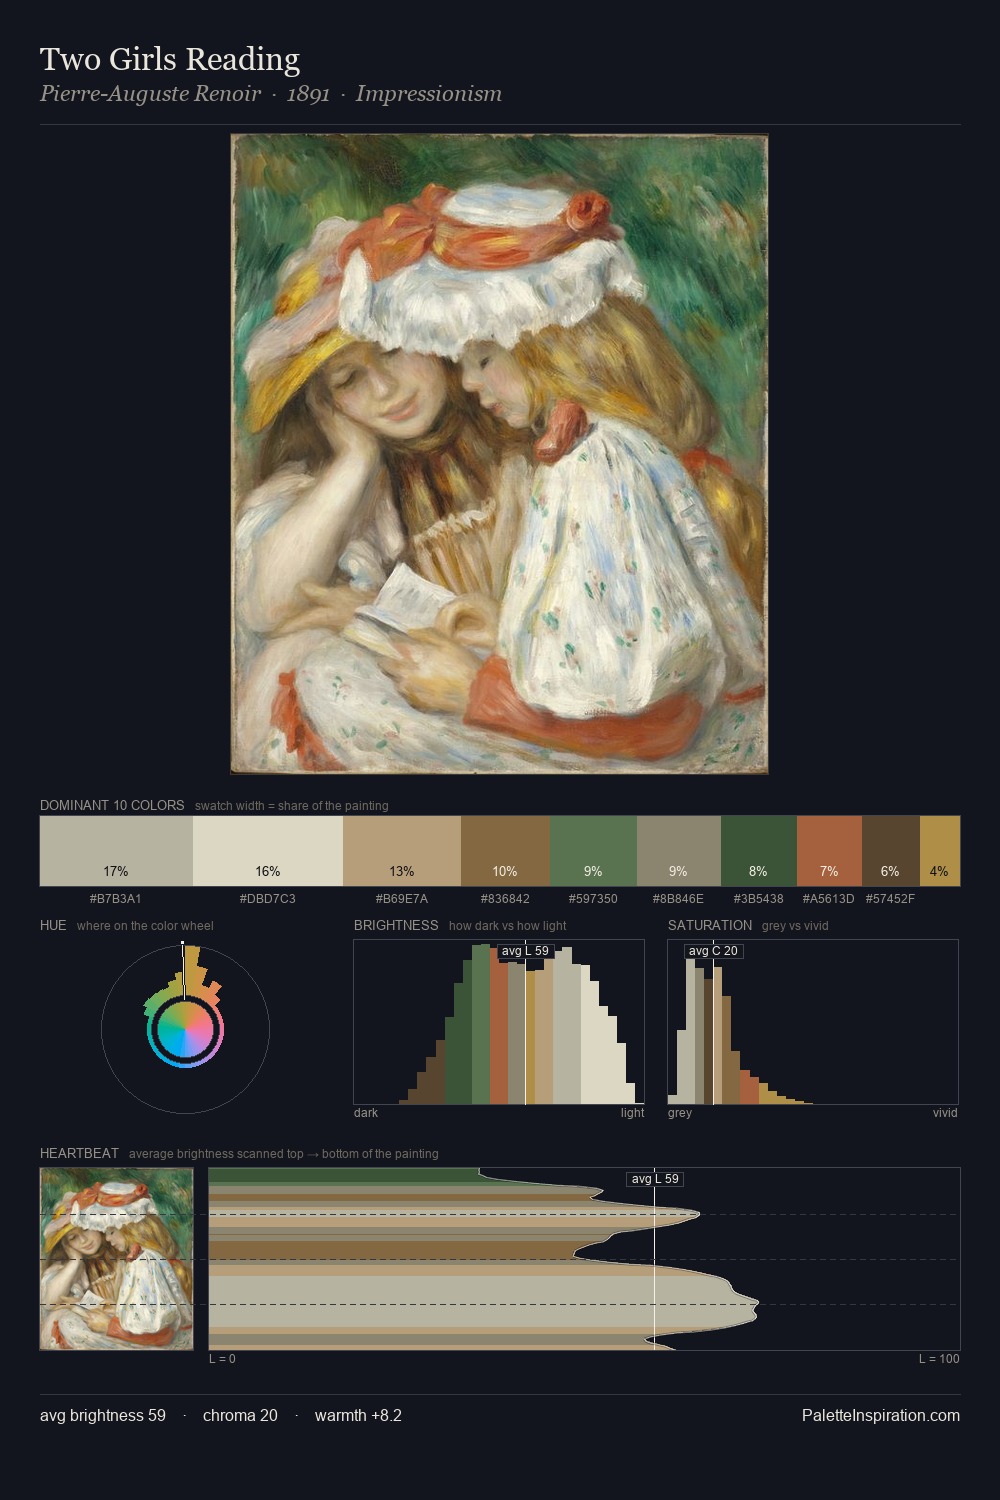Click the SATURATION section heading
The width and height of the screenshot is (1000, 1500).
click(710, 925)
